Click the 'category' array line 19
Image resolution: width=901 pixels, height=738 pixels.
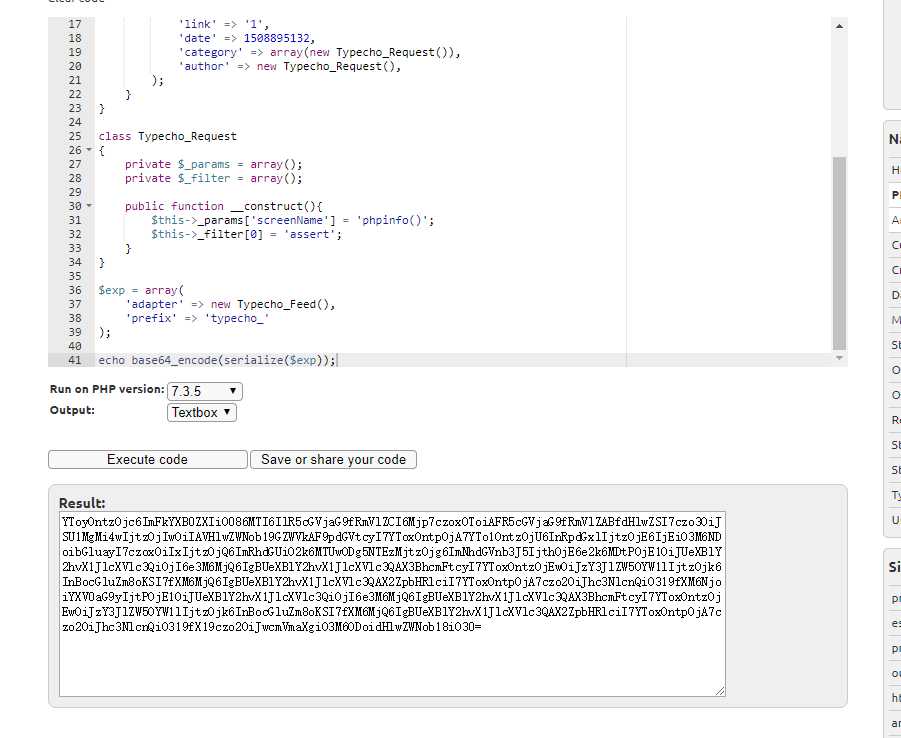click(319, 52)
